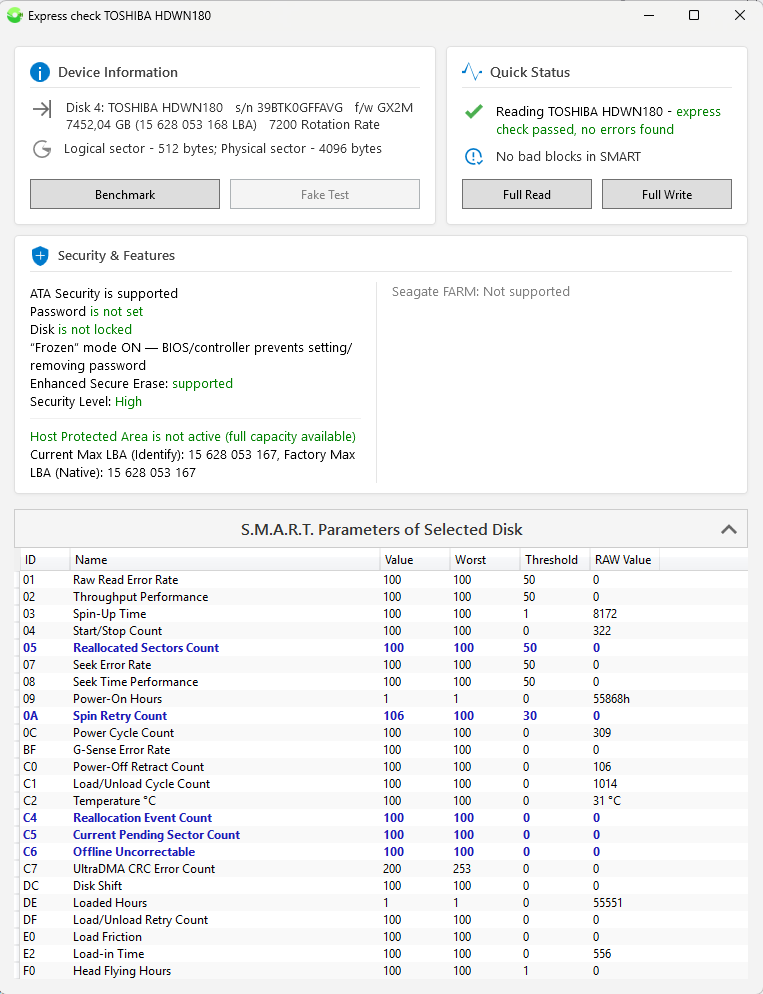Viewport: 763px width, 994px height.
Task: Click the rotation icon next to logical sector details
Action: coord(41,147)
